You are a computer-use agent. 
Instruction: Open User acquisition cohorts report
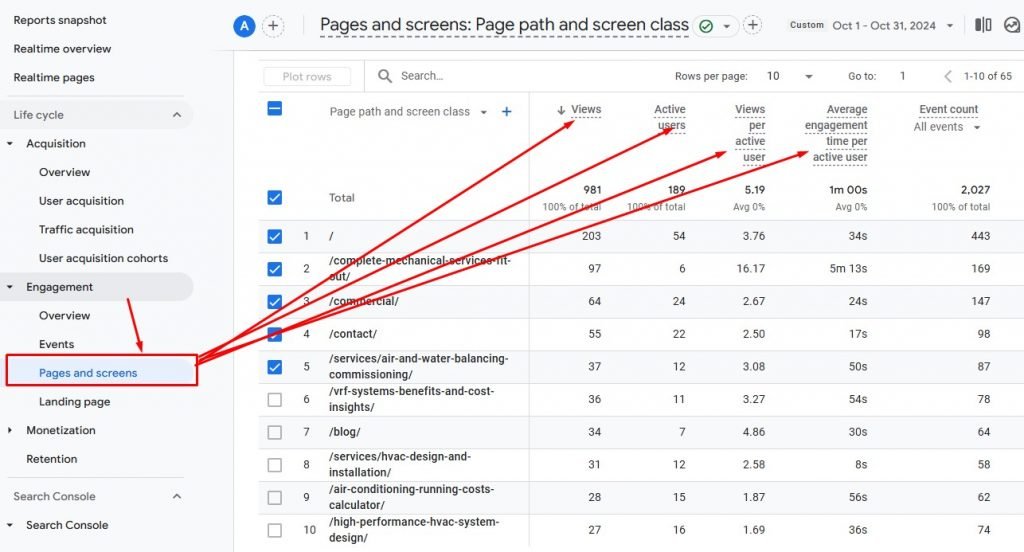[103, 259]
